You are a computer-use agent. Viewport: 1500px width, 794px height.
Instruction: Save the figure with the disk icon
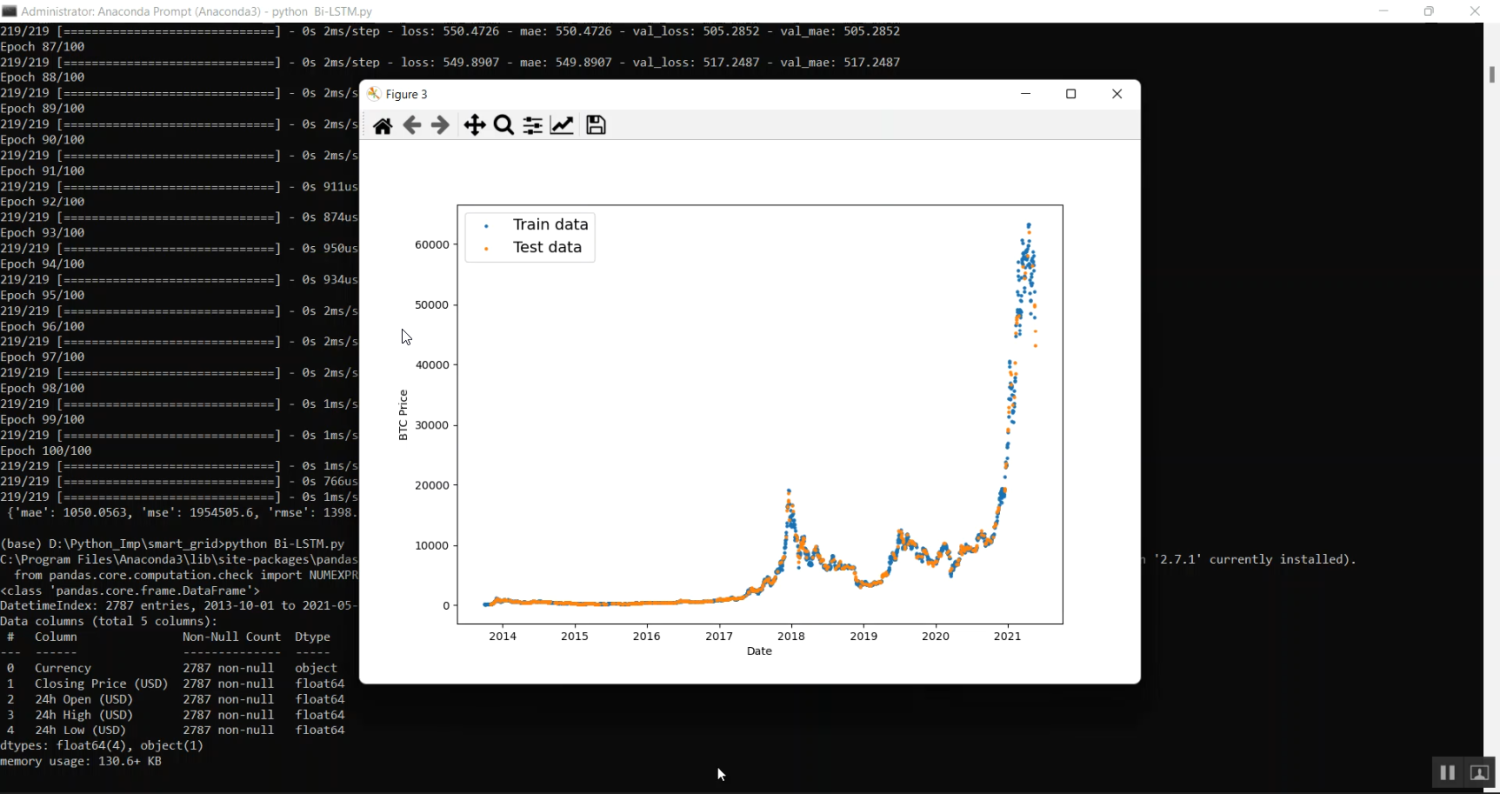point(596,125)
